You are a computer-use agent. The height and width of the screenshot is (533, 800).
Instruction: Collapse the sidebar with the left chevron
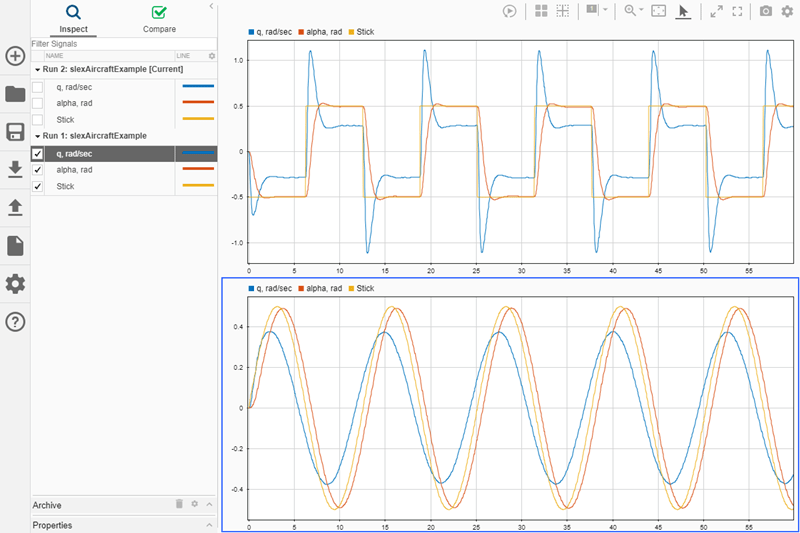pos(211,6)
